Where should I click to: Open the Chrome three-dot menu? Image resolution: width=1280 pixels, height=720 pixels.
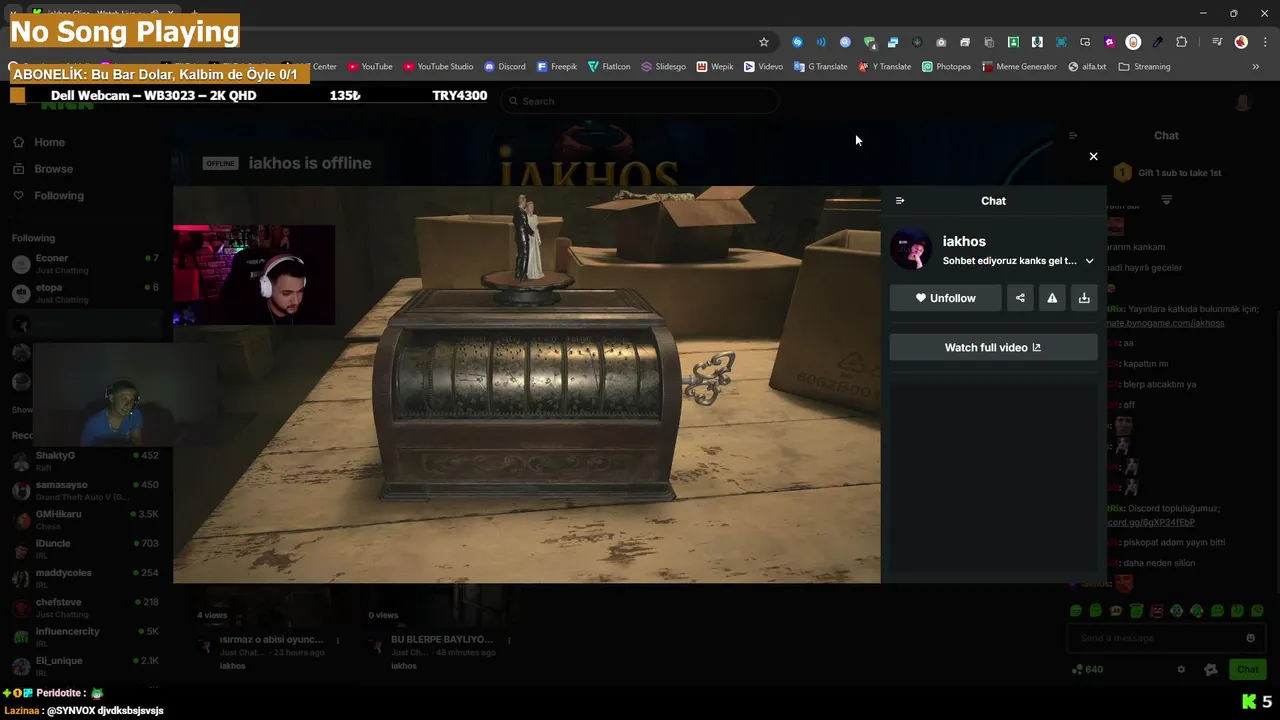pyautogui.click(x=1264, y=42)
